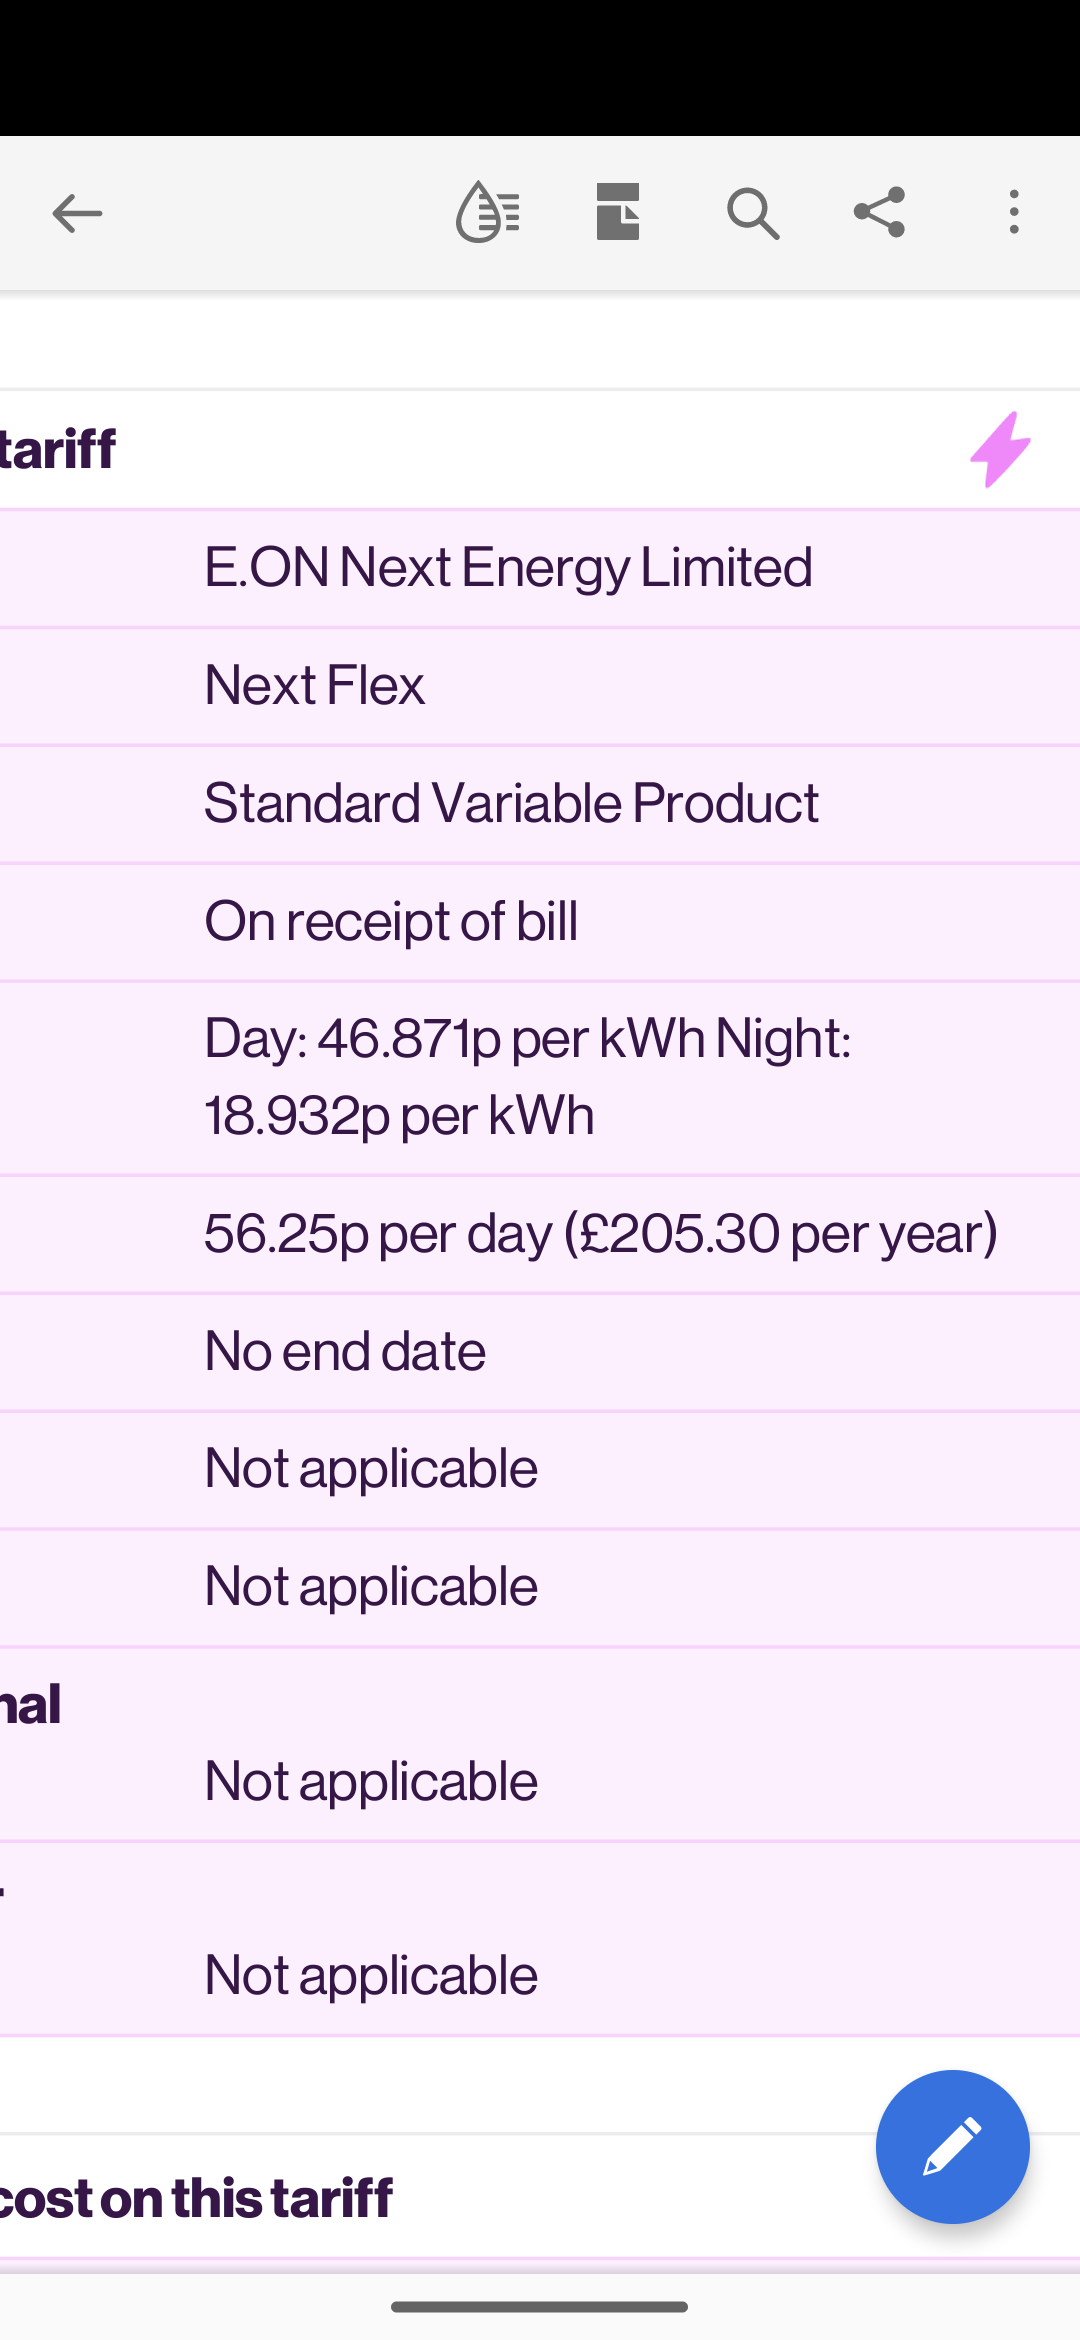1080x2340 pixels.
Task: Tap 'Not applicable' directly below 'No end date'
Action: tap(371, 1468)
